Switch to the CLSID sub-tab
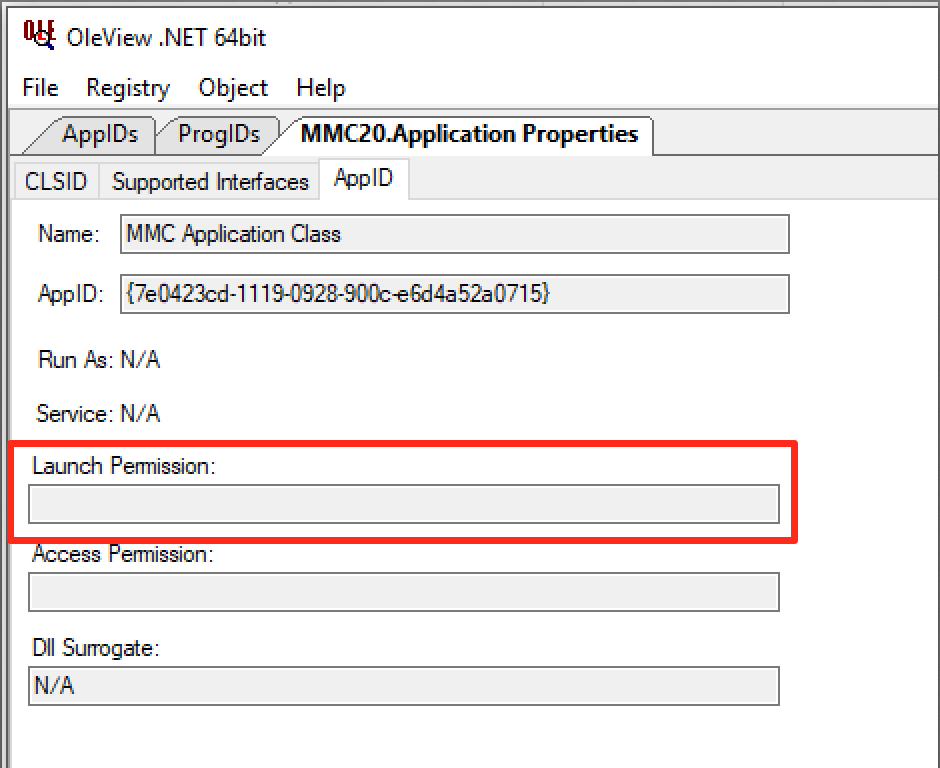 [56, 181]
